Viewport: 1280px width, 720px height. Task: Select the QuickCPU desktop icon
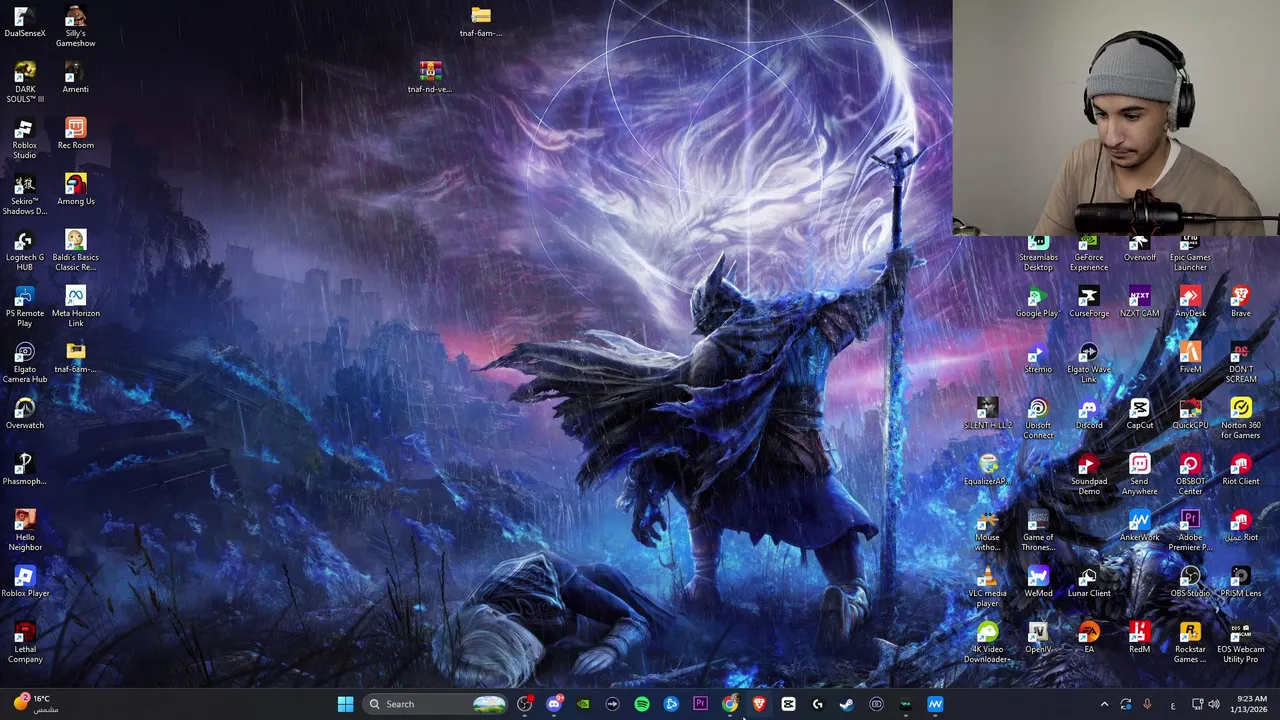pos(1190,414)
